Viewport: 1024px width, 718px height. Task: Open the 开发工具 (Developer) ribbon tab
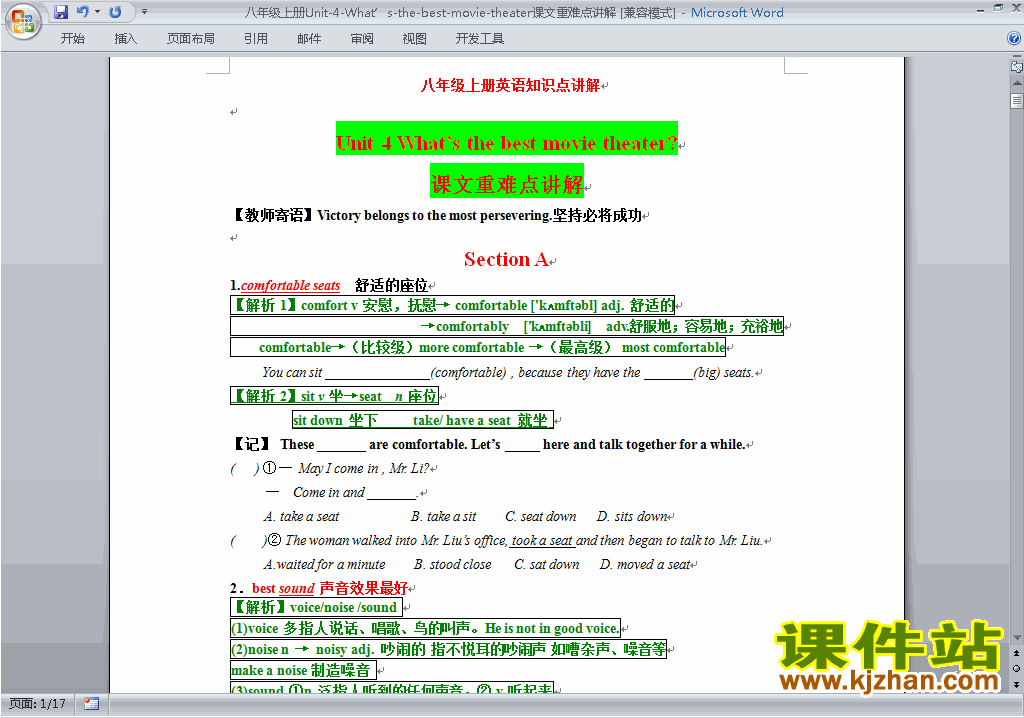pyautogui.click(x=479, y=39)
